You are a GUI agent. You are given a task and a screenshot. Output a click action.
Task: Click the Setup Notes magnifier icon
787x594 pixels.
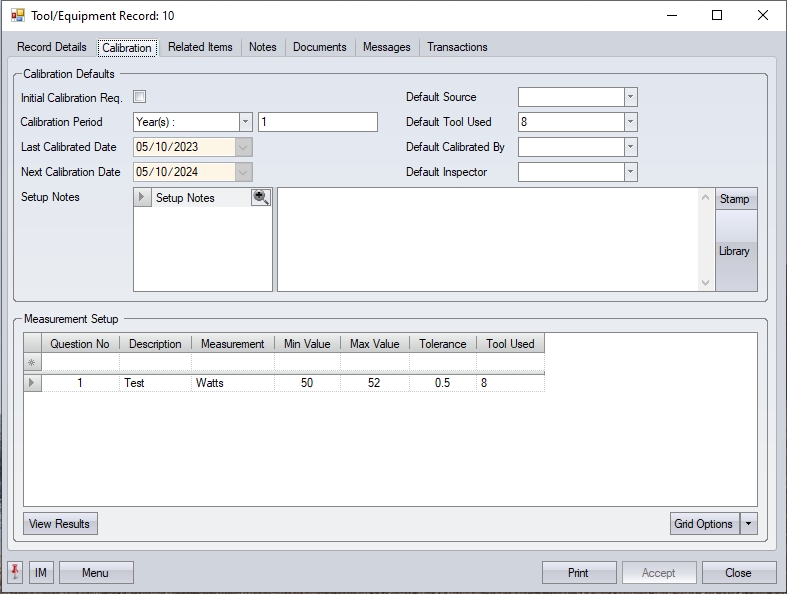261,198
